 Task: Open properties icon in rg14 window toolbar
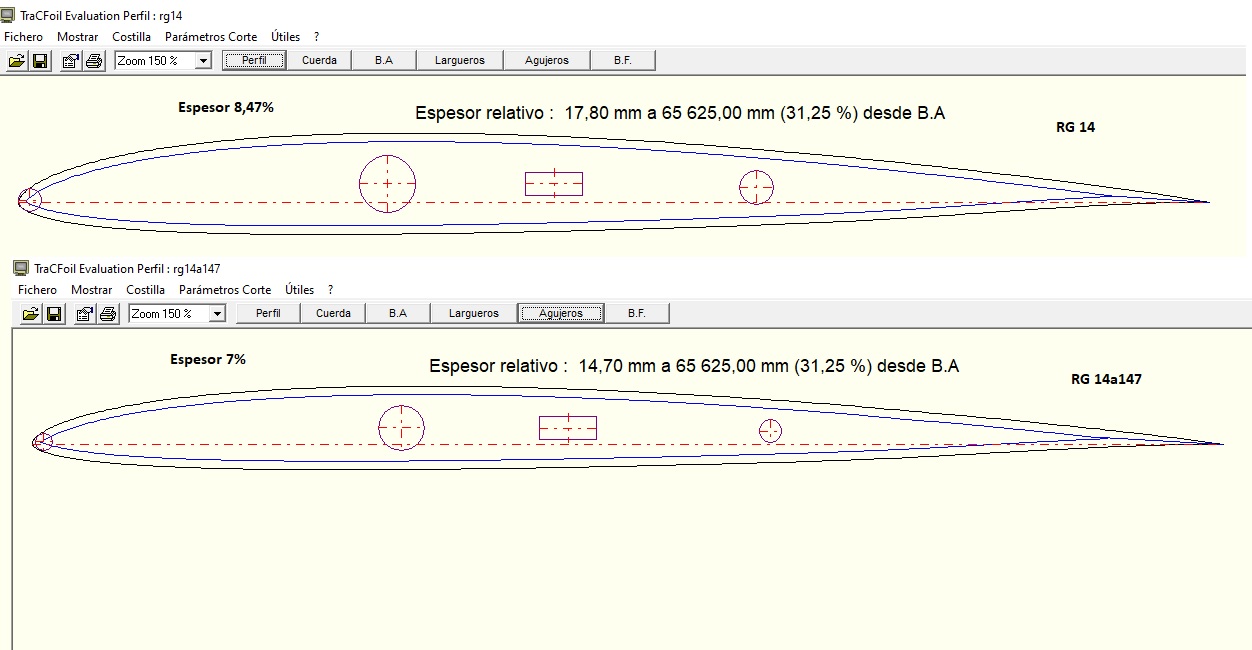click(x=70, y=61)
